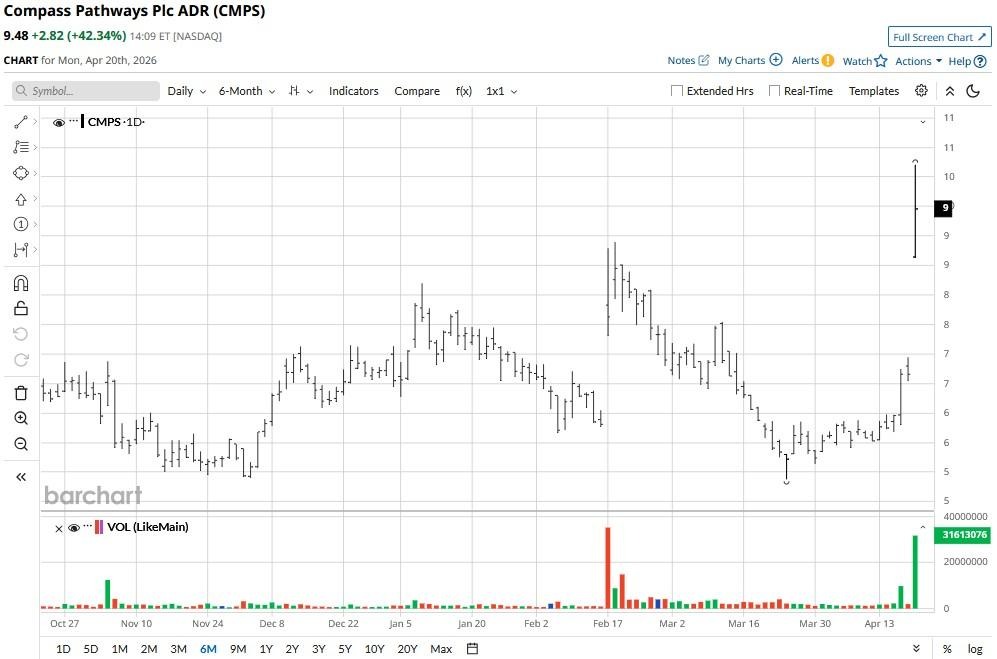The width and height of the screenshot is (997, 659).
Task: Select the arrow marker tool
Action: (x=21, y=199)
